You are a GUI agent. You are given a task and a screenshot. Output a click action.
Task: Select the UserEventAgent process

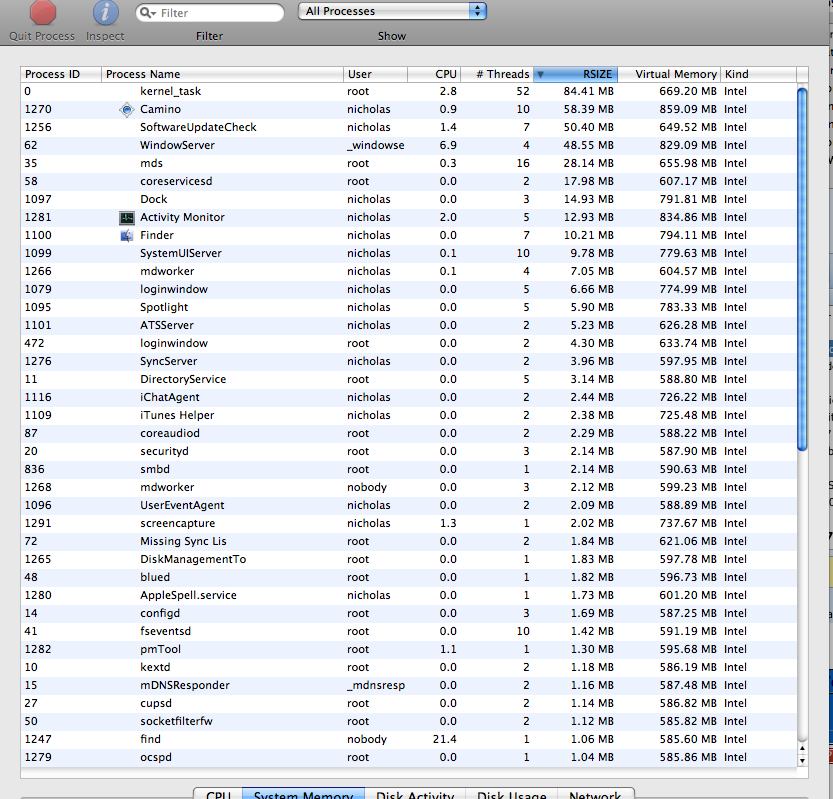coord(409,506)
